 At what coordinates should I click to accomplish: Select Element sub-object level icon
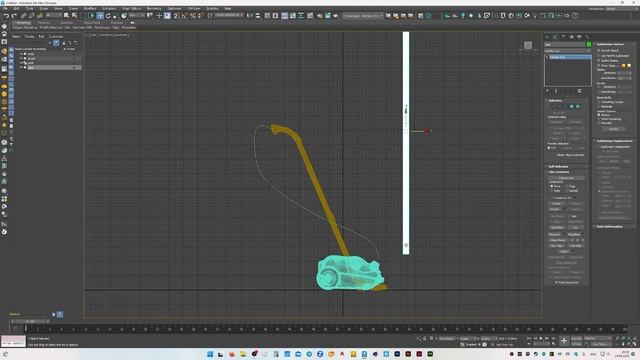(578, 107)
